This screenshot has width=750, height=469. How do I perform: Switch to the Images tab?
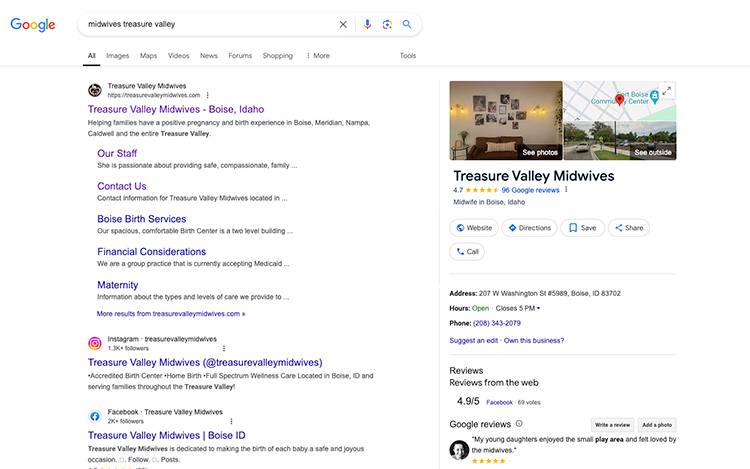coord(117,56)
